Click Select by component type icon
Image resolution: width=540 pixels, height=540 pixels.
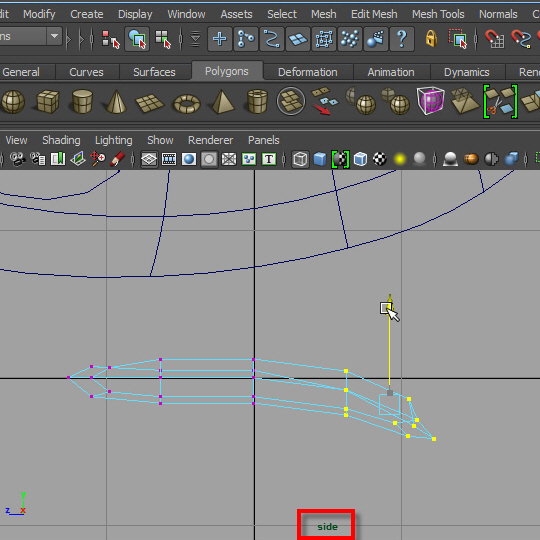[163, 39]
